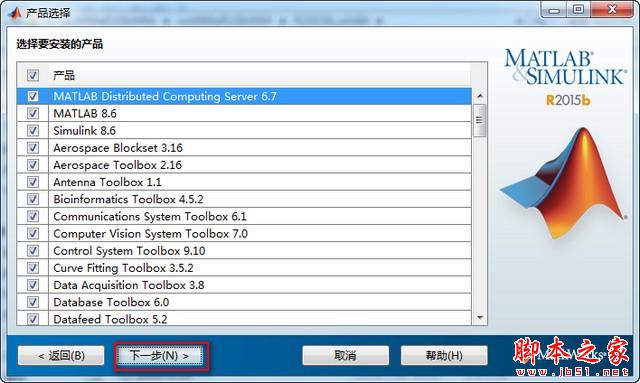Uncheck the MATLAB 8.6 checkbox
Viewport: 640px width, 383px height.
33,113
